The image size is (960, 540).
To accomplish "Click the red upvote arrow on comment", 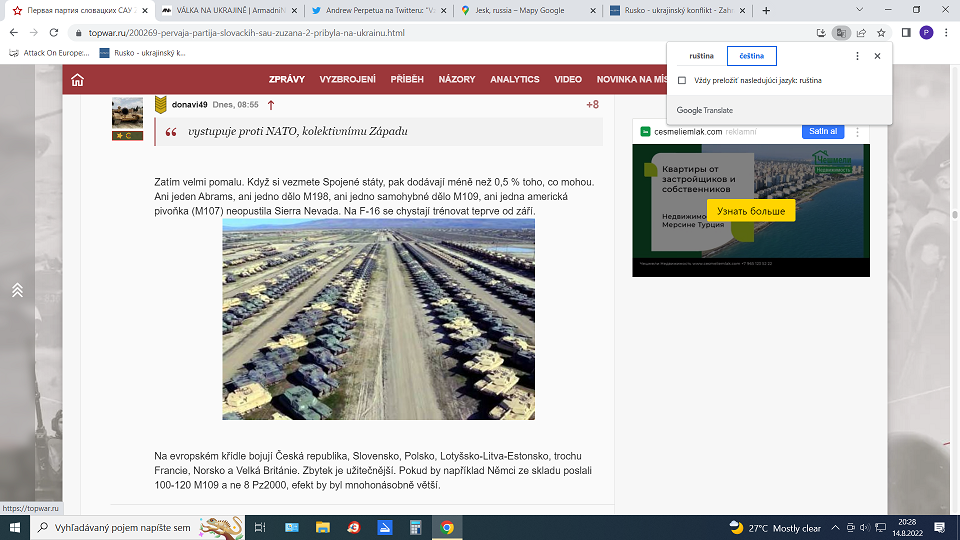I will pyautogui.click(x=271, y=104).
